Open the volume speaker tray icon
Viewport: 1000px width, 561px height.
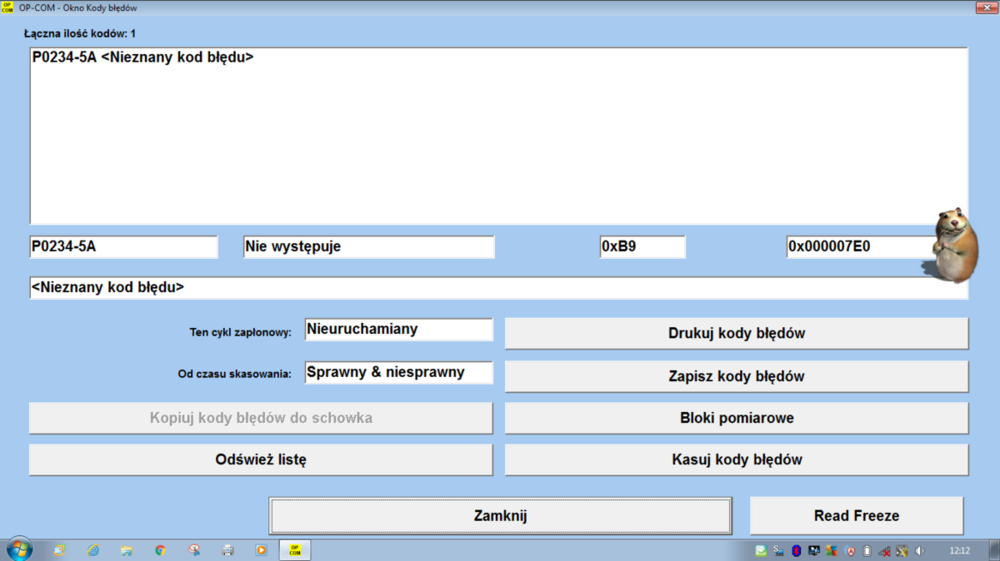pyautogui.click(x=920, y=551)
